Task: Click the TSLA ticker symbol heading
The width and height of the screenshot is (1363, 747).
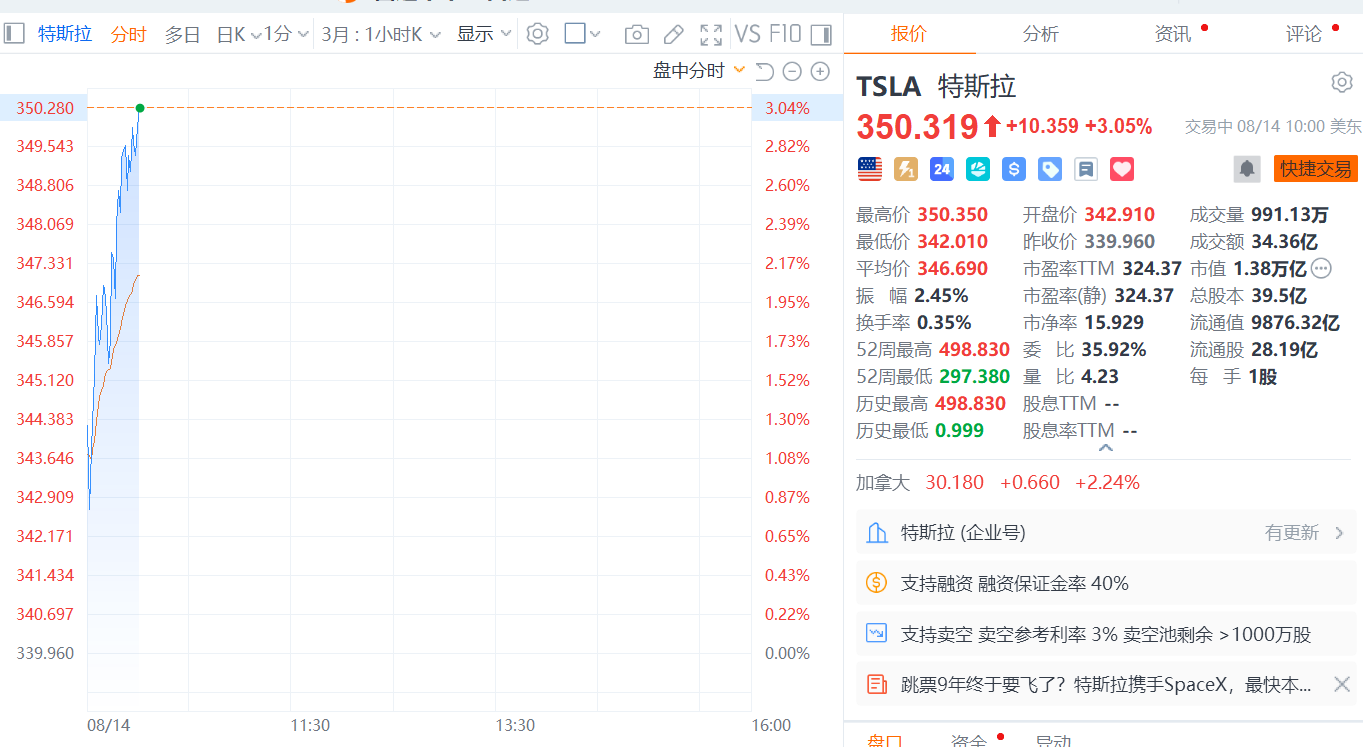Action: point(888,87)
